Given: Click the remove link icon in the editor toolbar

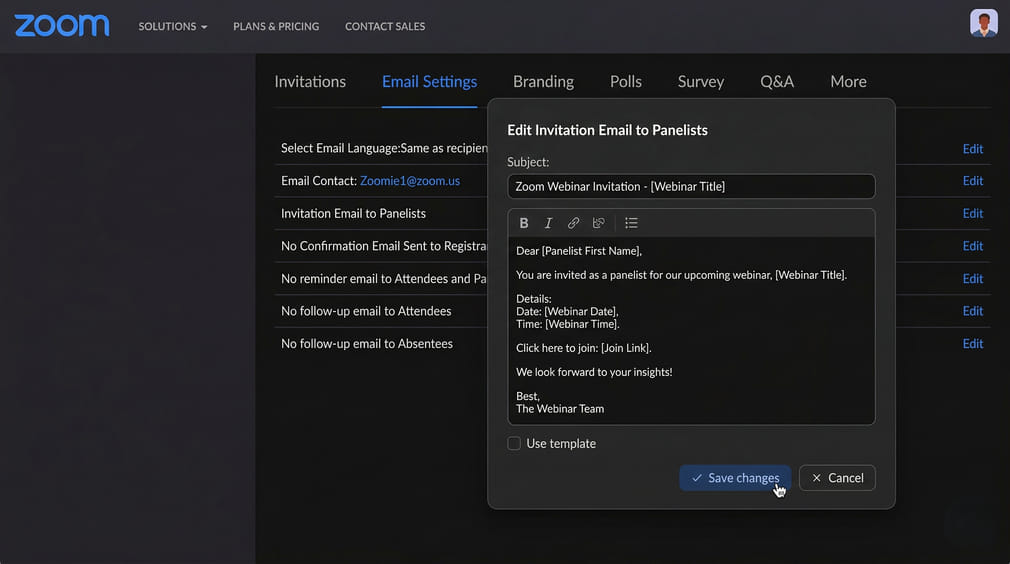Looking at the screenshot, I should pyautogui.click(x=598, y=223).
